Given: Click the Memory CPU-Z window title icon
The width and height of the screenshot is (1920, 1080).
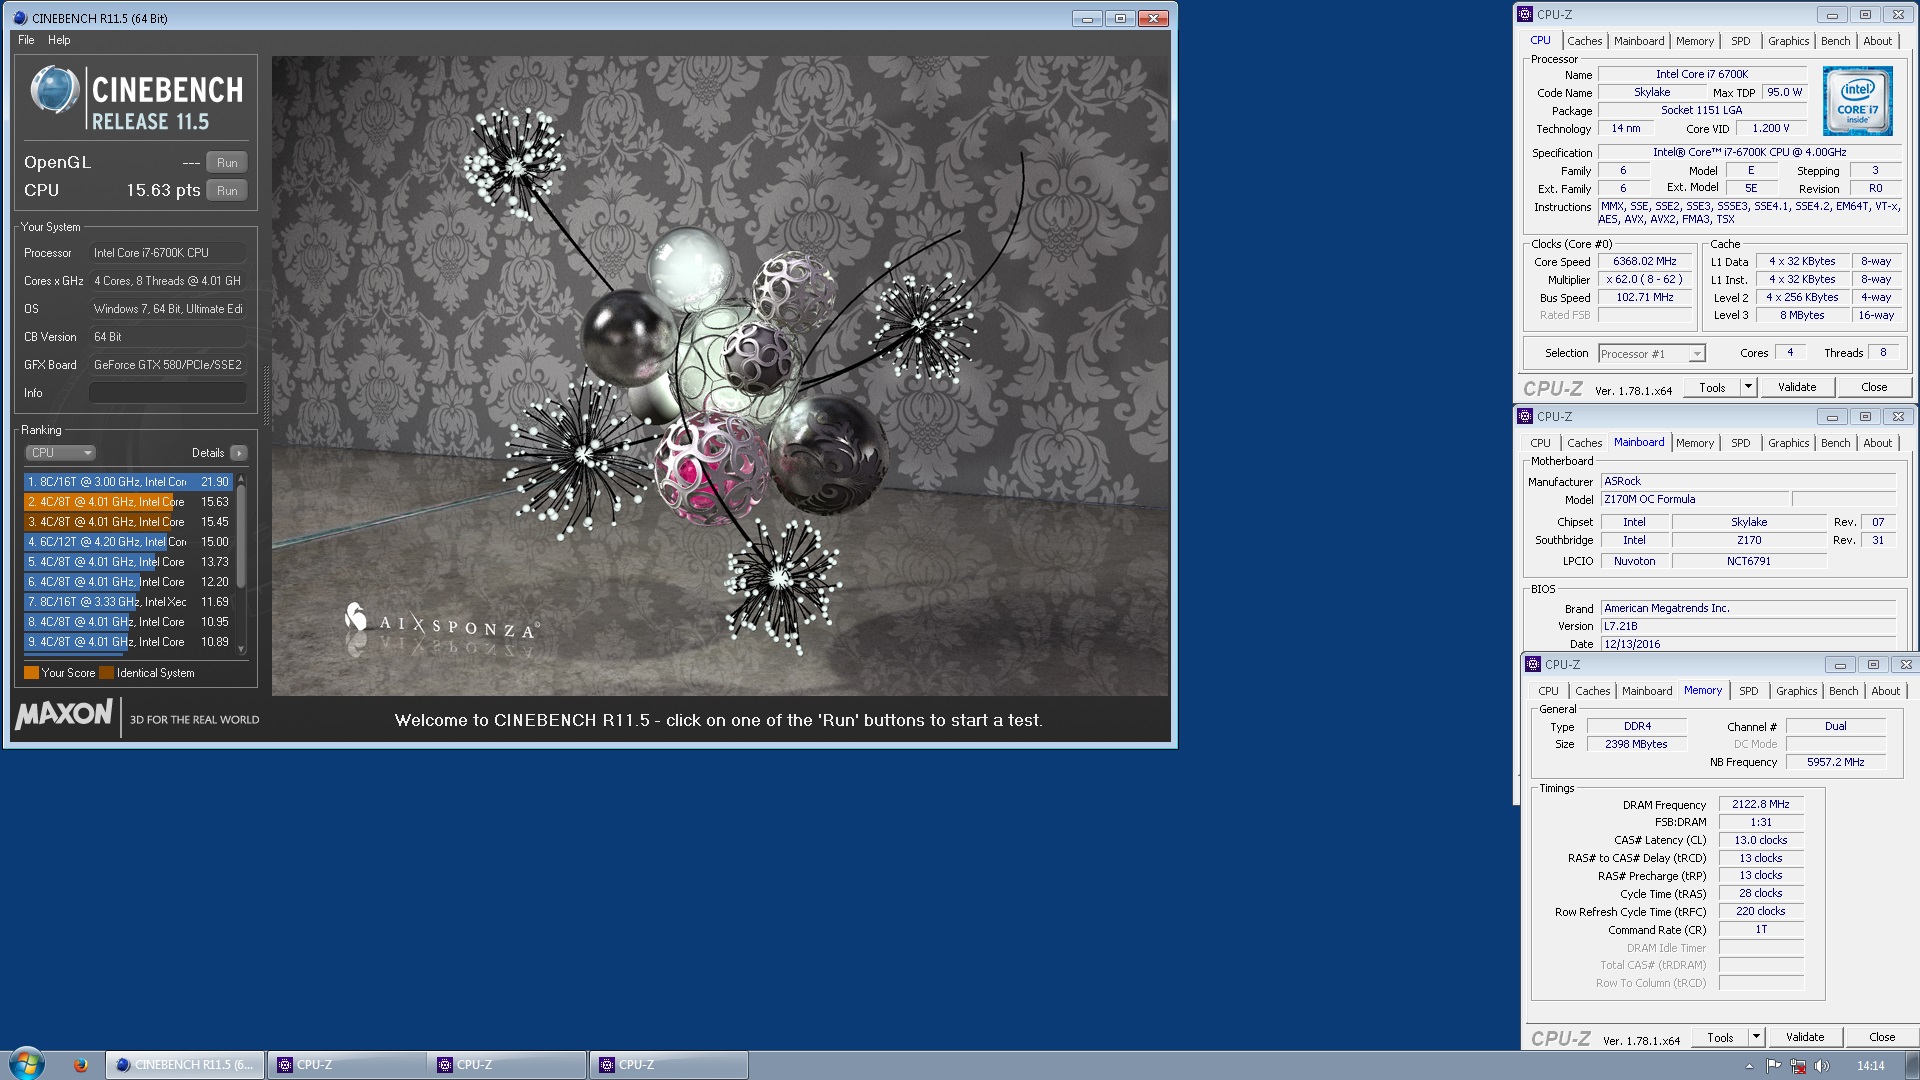Looking at the screenshot, I should tap(1533, 664).
